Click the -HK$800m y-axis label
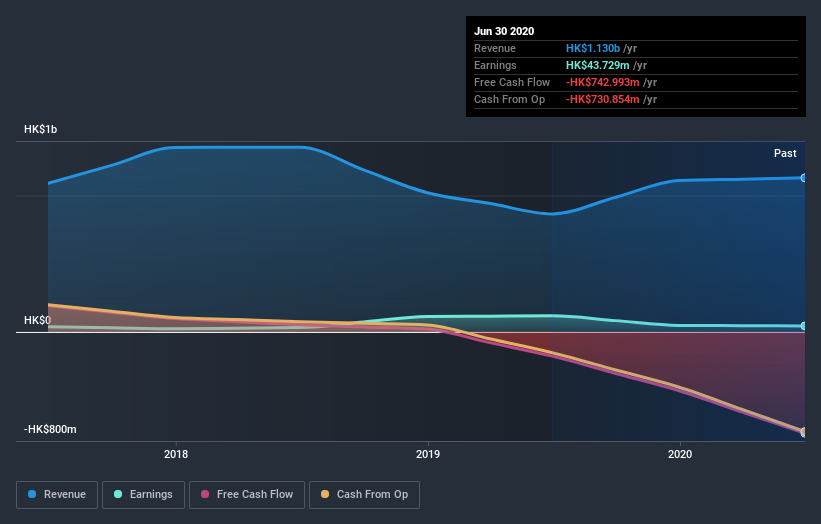Viewport: 821px width, 524px height. [x=50, y=429]
